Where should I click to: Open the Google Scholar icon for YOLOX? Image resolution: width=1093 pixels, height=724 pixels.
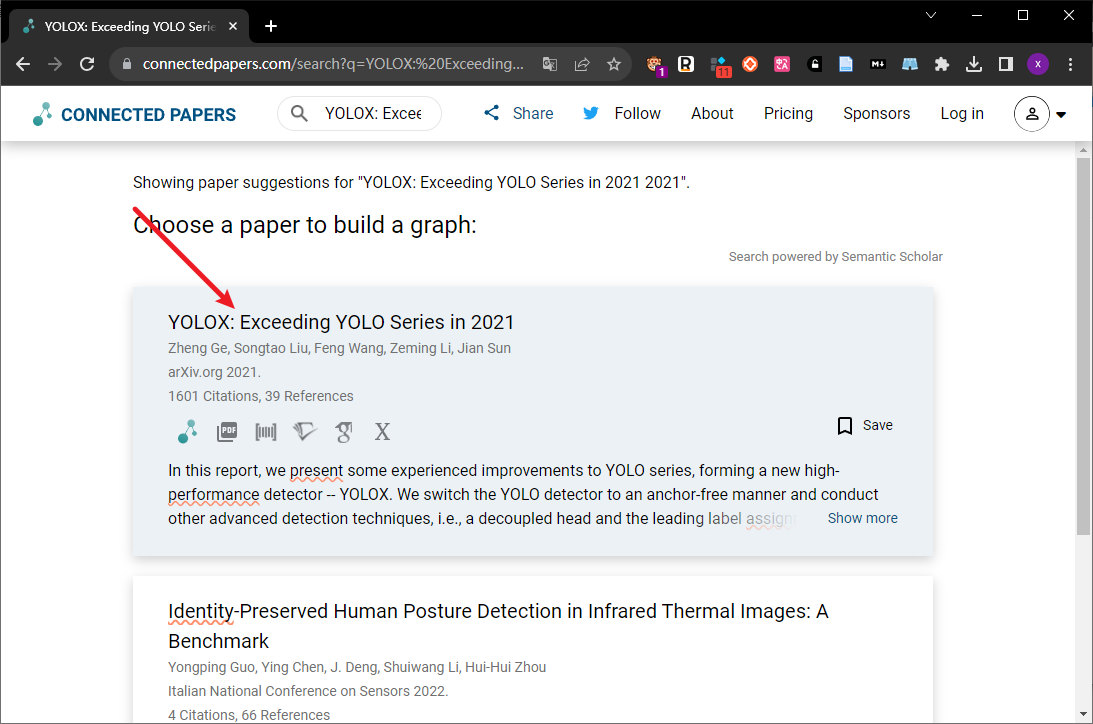pyautogui.click(x=343, y=431)
